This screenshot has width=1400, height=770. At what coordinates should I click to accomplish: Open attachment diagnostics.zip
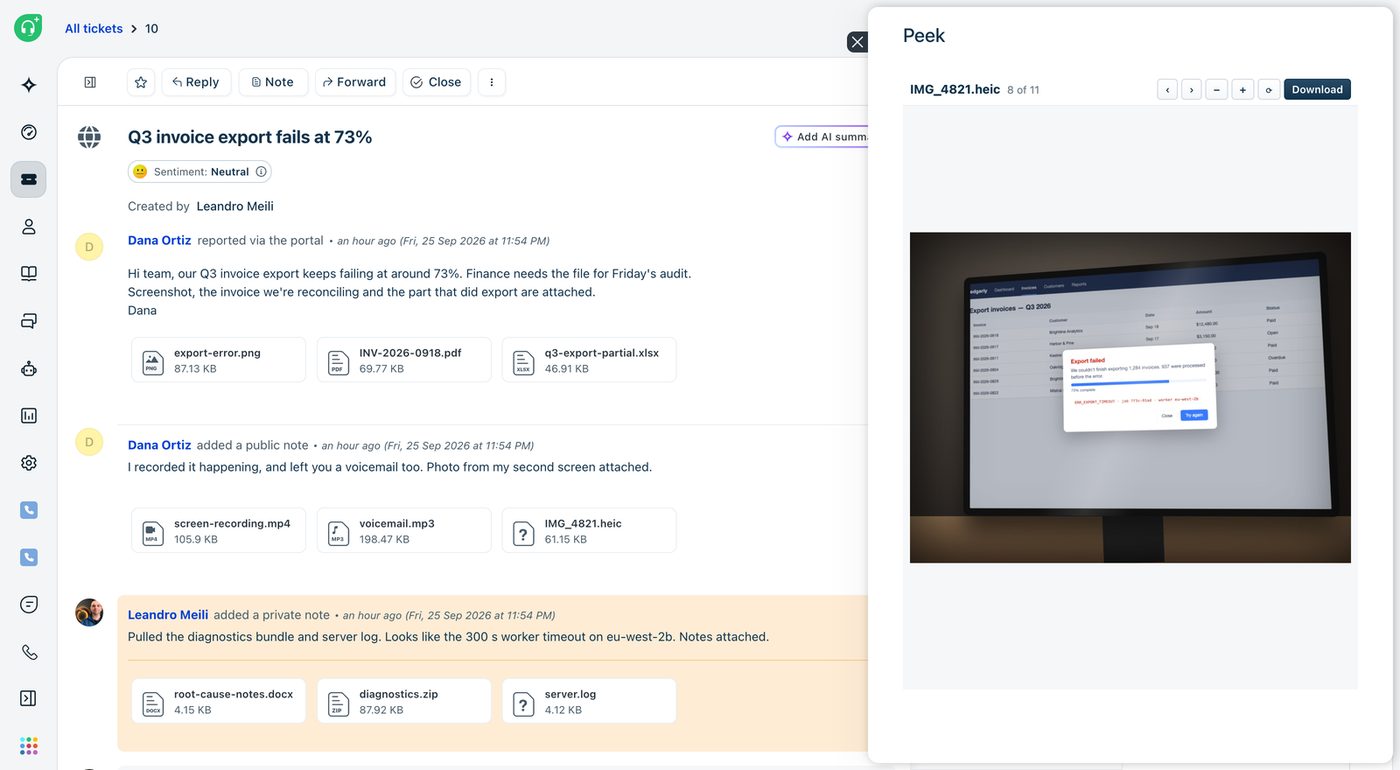click(404, 701)
